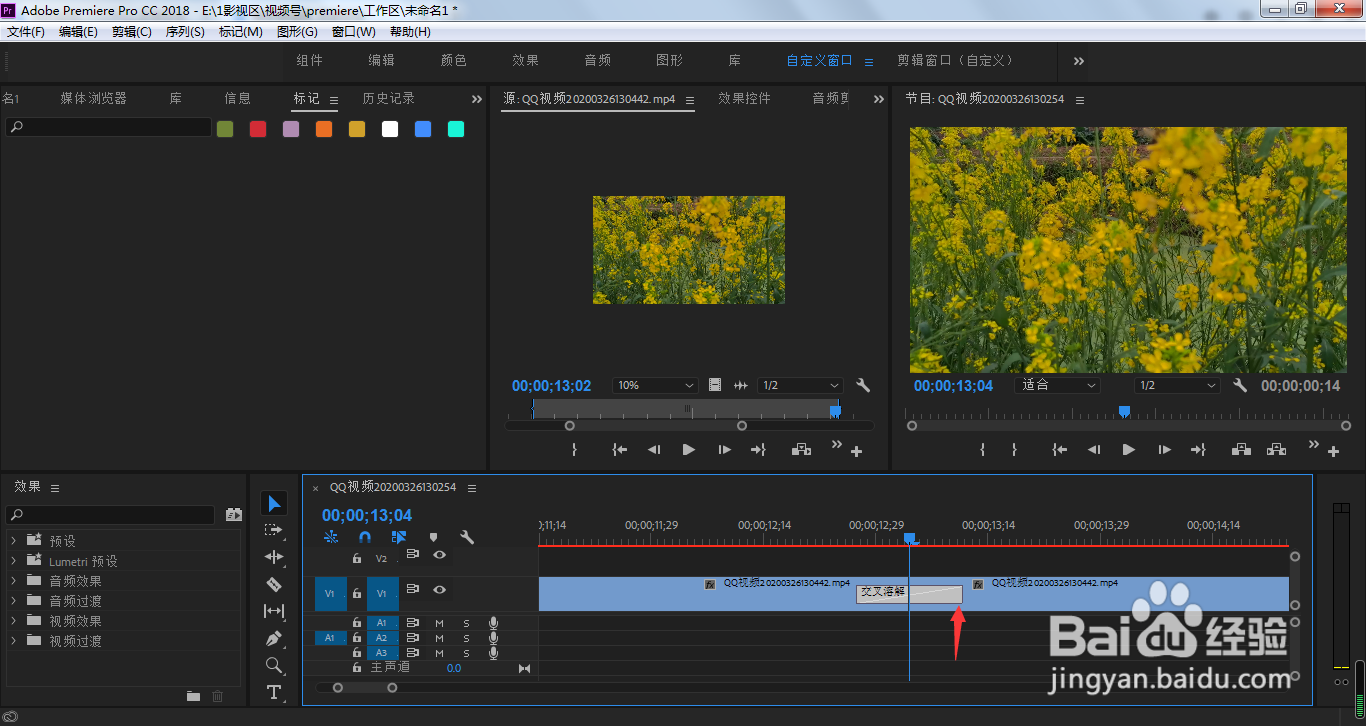The width and height of the screenshot is (1366, 726).
Task: Select the Type tool
Action: [x=274, y=692]
